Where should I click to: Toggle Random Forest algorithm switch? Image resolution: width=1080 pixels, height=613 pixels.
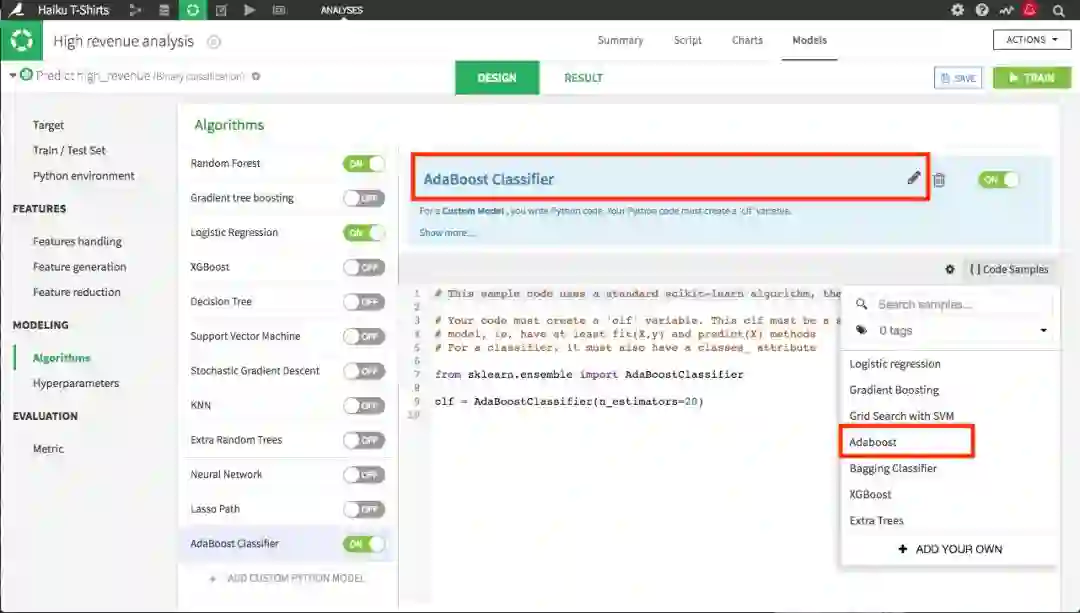pyautogui.click(x=364, y=164)
